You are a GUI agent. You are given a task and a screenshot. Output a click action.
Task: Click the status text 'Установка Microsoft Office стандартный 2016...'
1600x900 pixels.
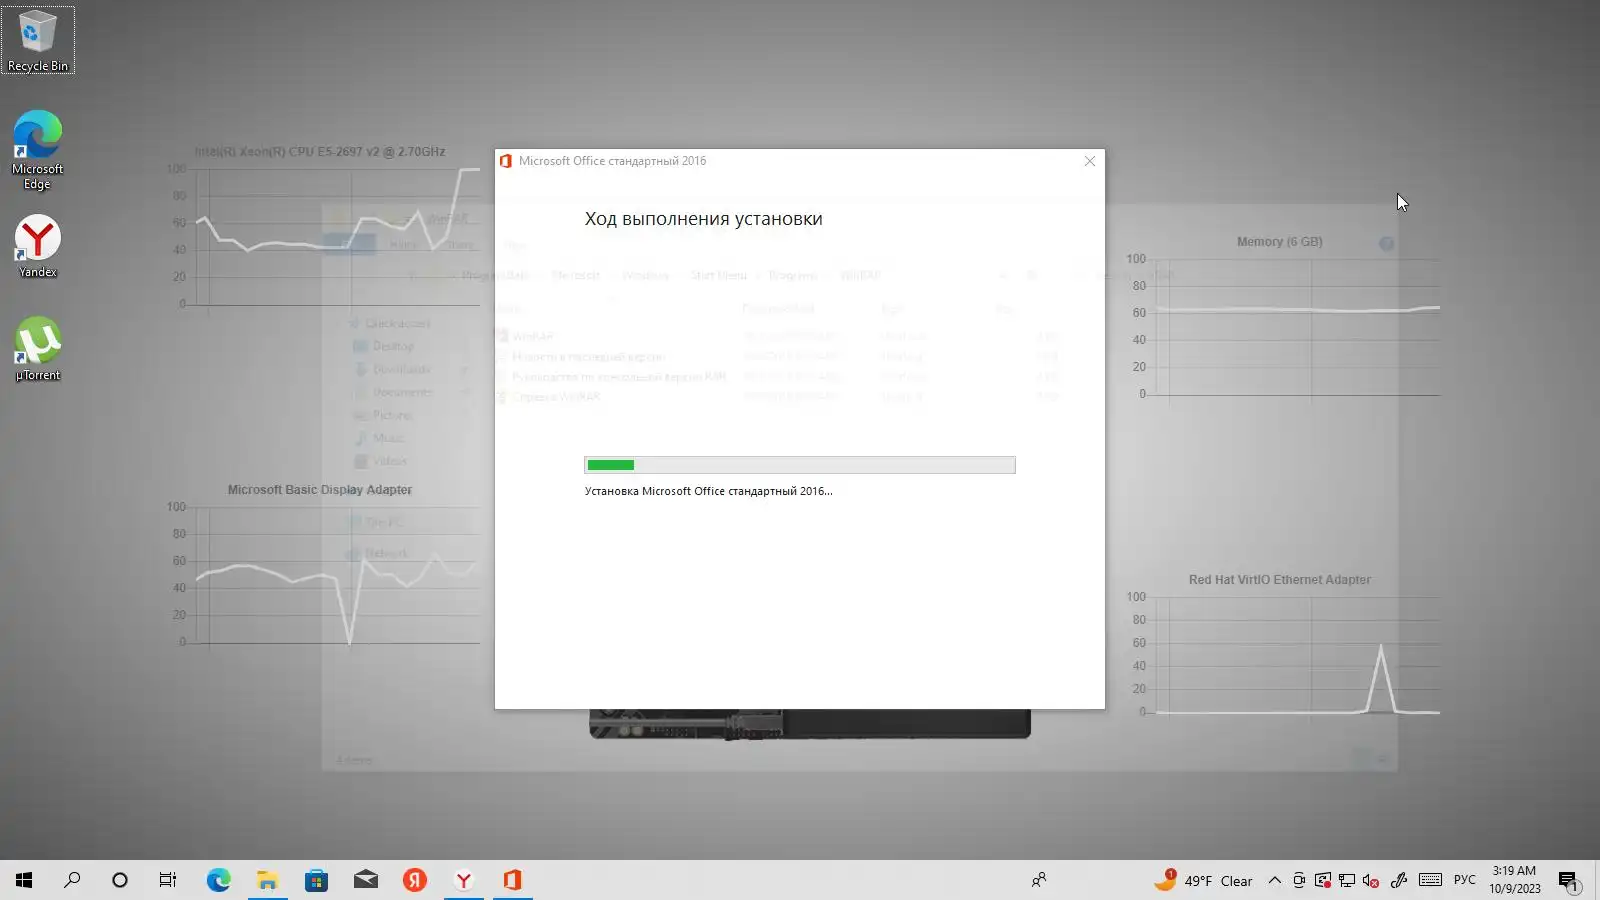(708, 491)
